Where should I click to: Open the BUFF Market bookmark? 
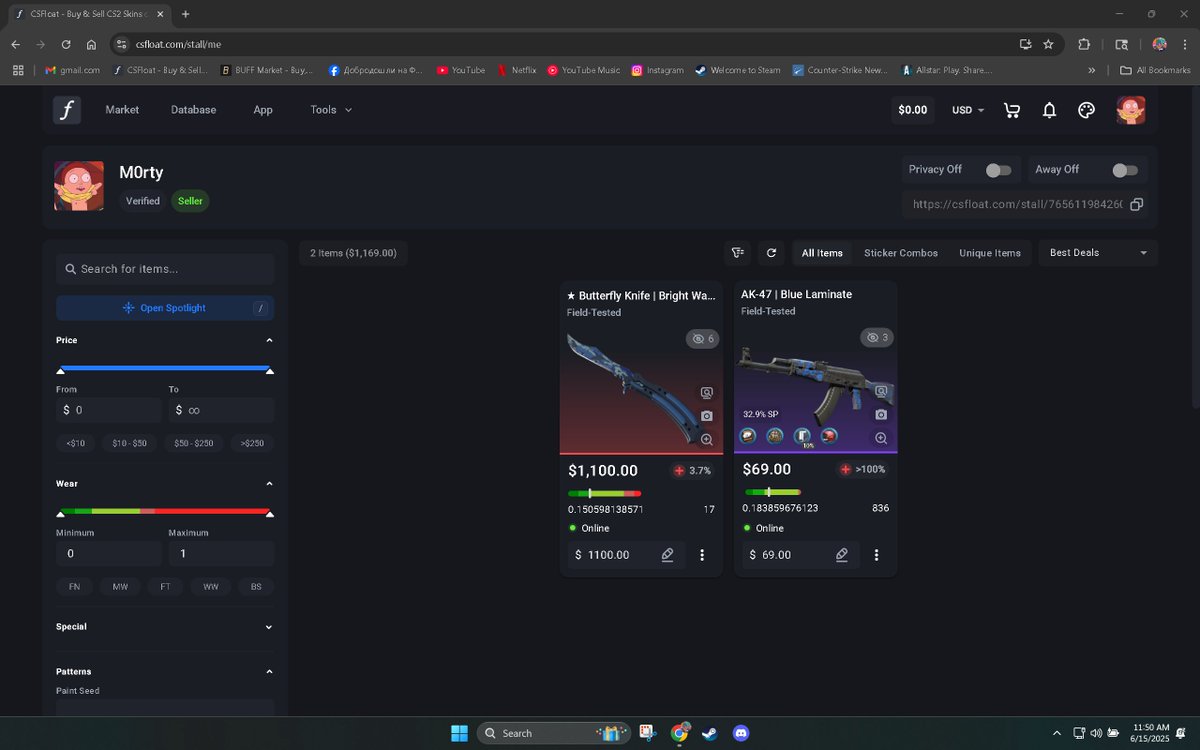coord(267,70)
